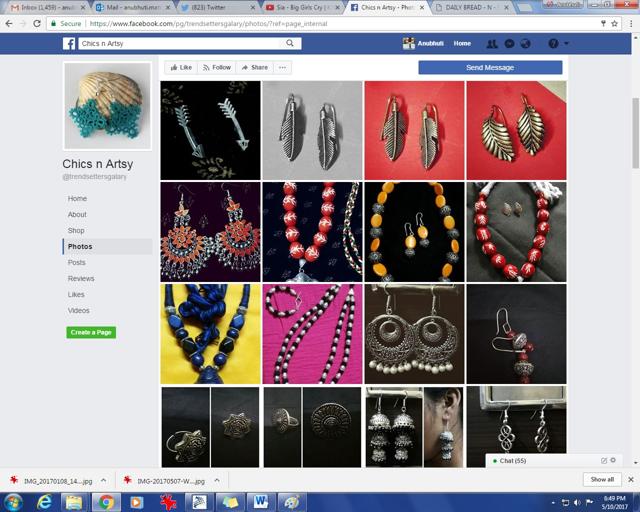Image resolution: width=640 pixels, height=512 pixels.
Task: Open downloaded file IMG-20170507-W...jpg
Action: [165, 481]
